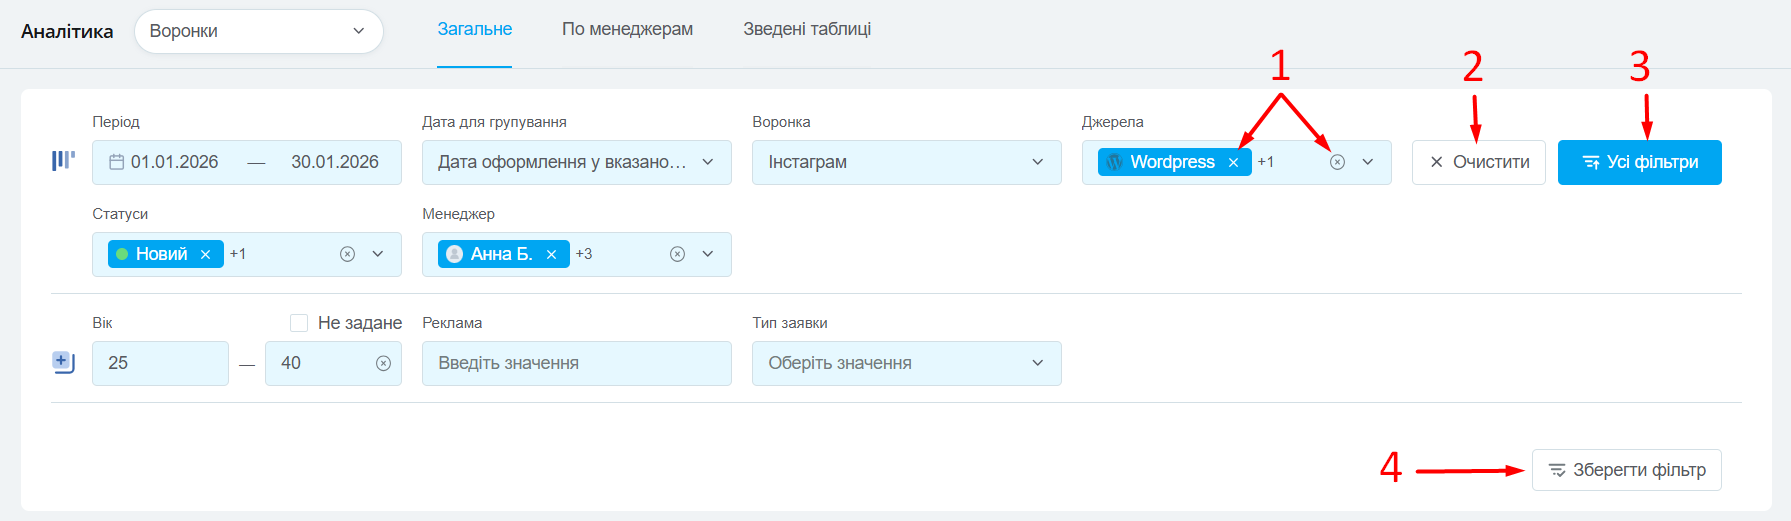Screen dimensions: 1791x521
Task: Switch to the По менеджерам tab
Action: (627, 30)
